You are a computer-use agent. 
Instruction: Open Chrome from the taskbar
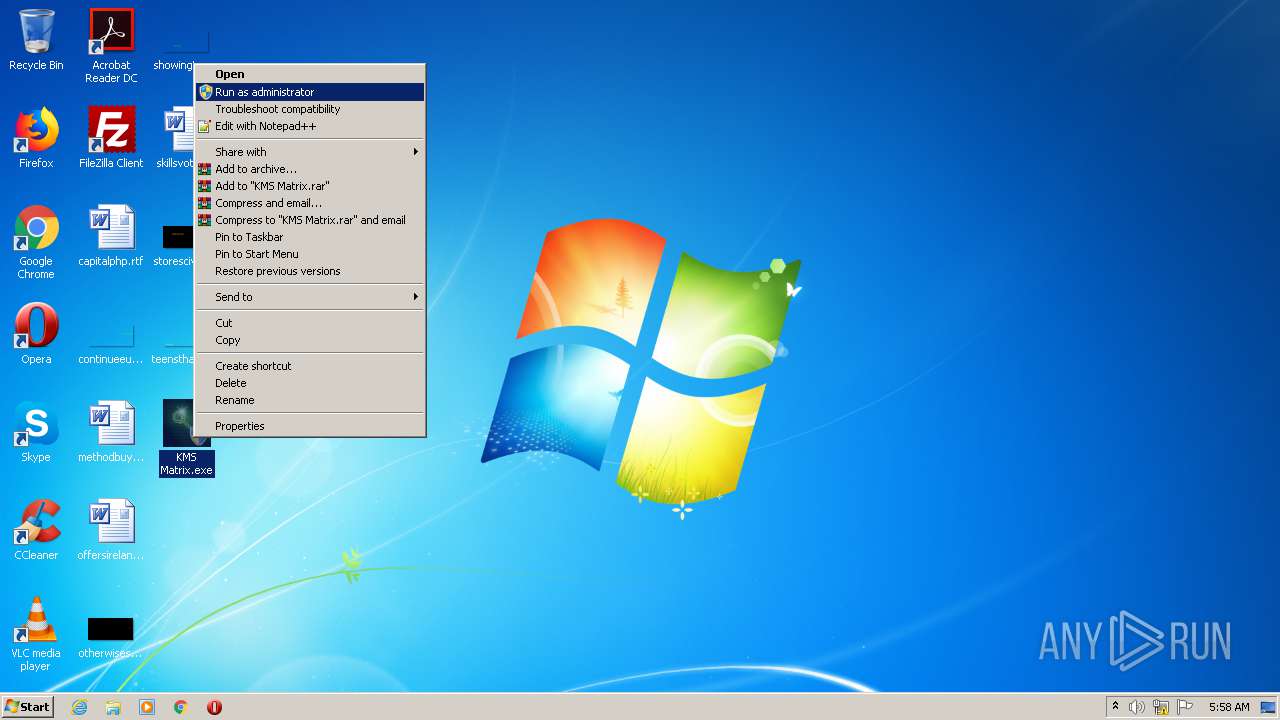click(x=181, y=707)
